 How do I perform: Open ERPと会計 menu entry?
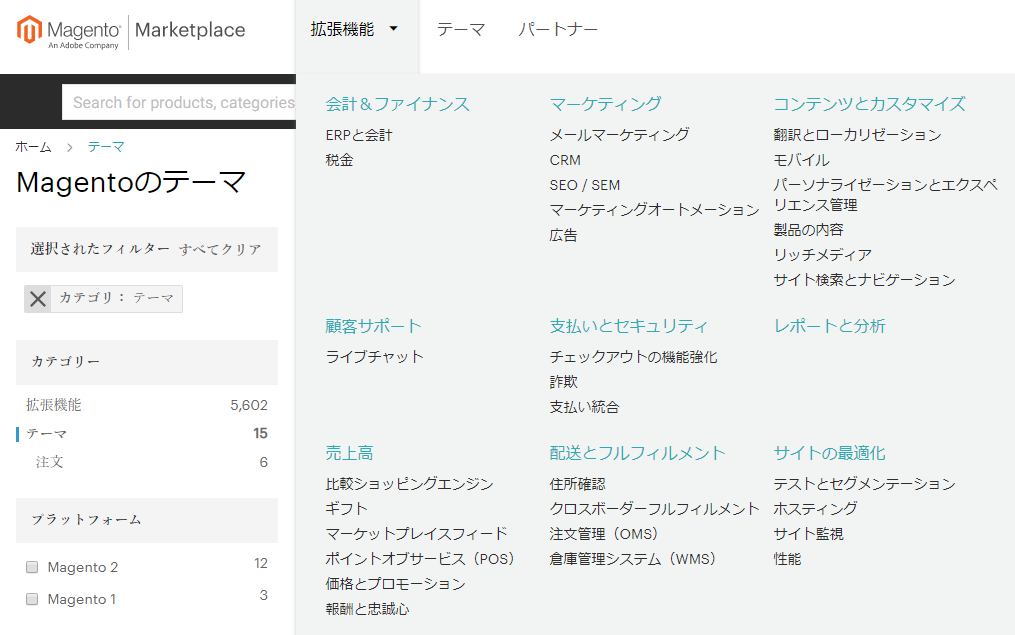pos(359,135)
